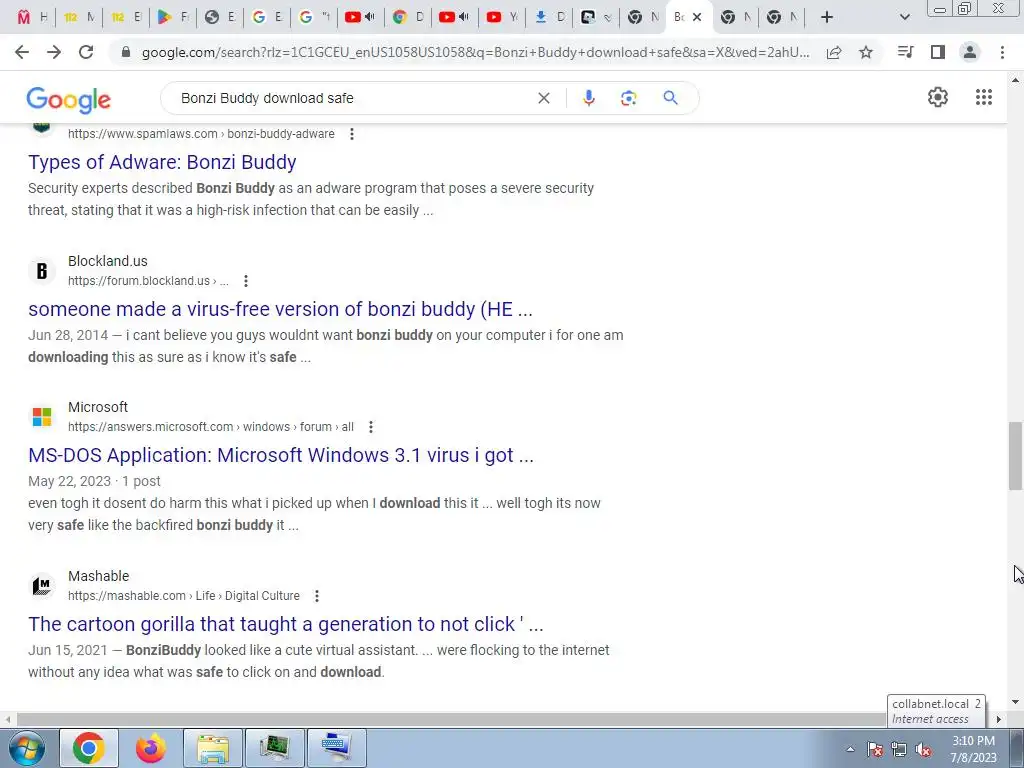This screenshot has height=768, width=1024.
Task: Open Chrome side panel icon
Action: [938, 52]
